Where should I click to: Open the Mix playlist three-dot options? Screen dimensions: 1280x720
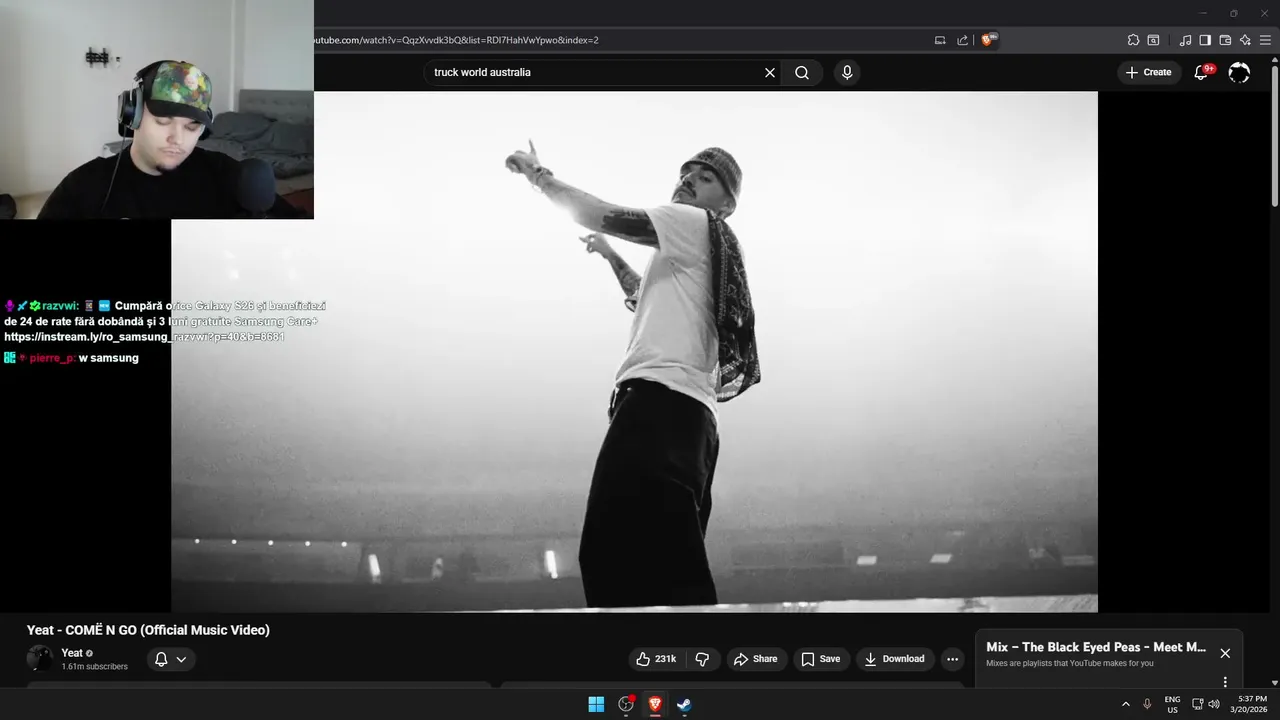tap(1225, 682)
